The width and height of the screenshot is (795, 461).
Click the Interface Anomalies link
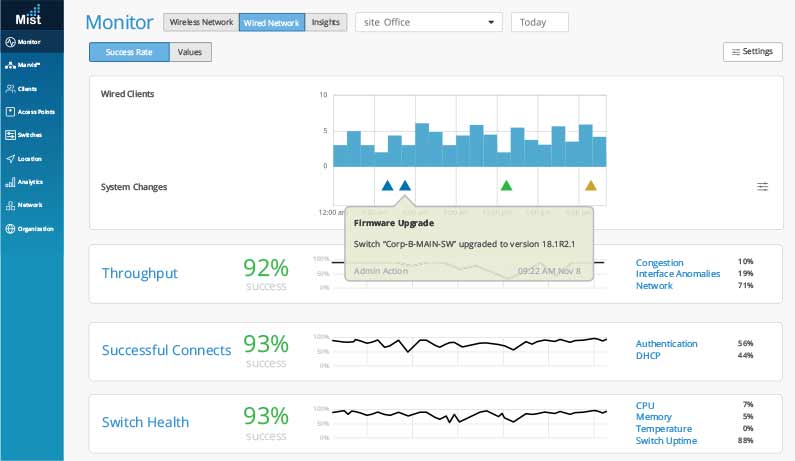coord(677,274)
